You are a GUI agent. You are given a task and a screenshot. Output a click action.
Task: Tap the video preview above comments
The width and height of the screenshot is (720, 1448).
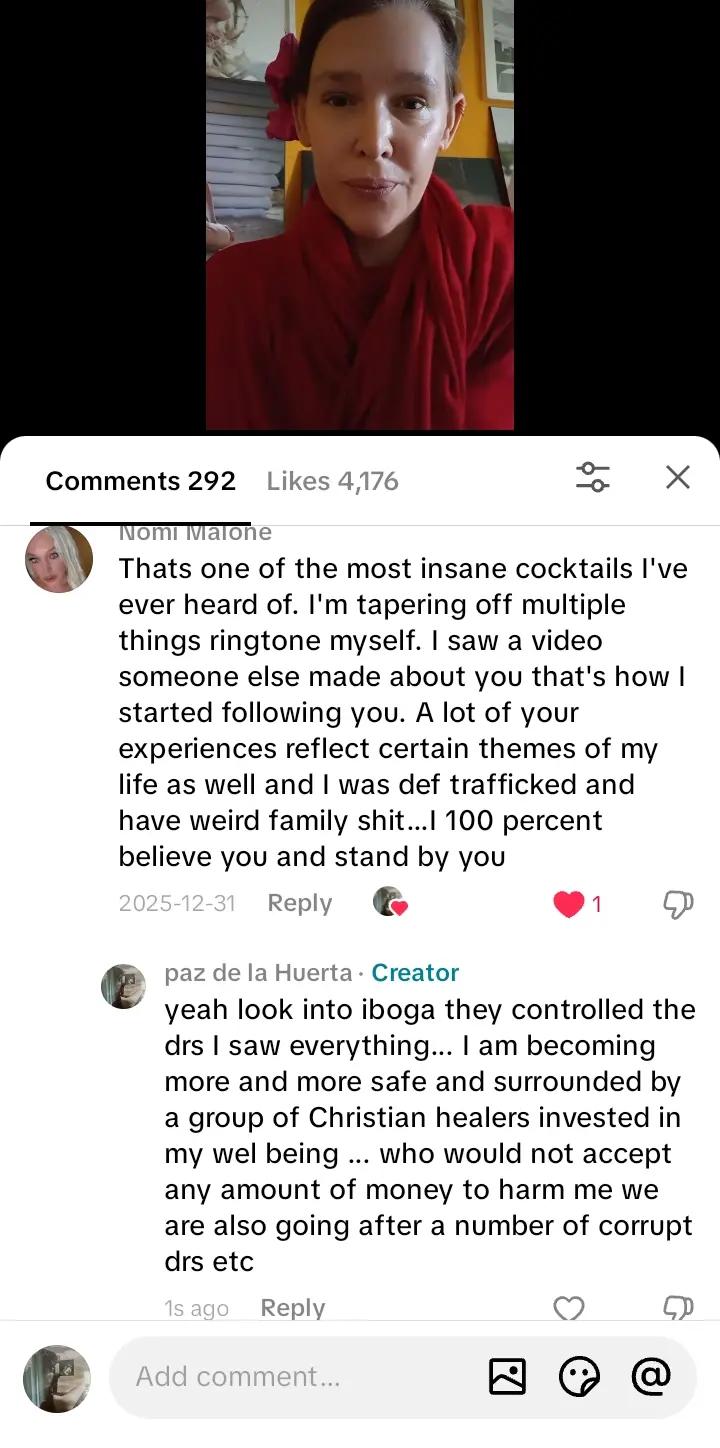pyautogui.click(x=360, y=215)
